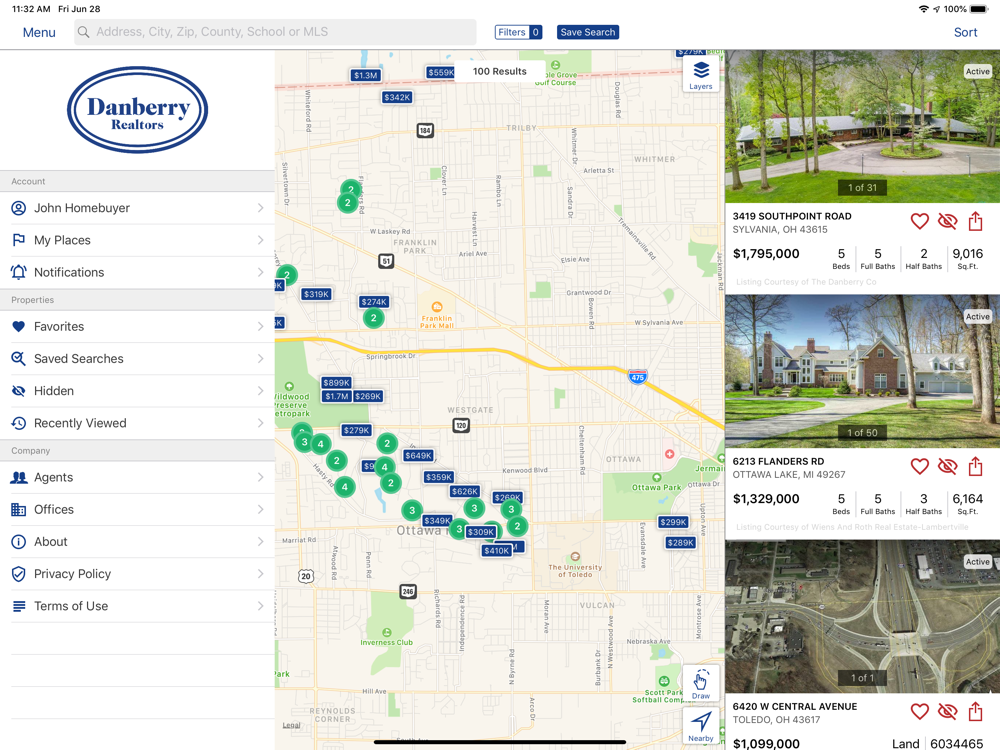Share the 3419 Southpoint Road listing
Viewport: 1000px width, 750px height.
click(975, 221)
